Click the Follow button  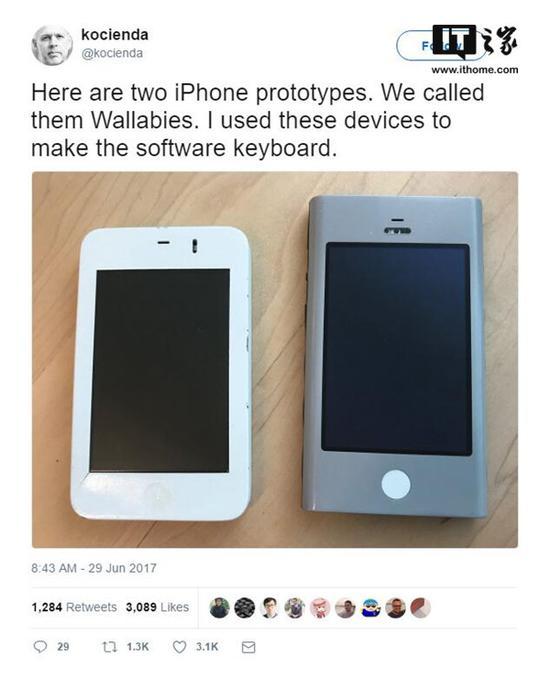coord(440,45)
